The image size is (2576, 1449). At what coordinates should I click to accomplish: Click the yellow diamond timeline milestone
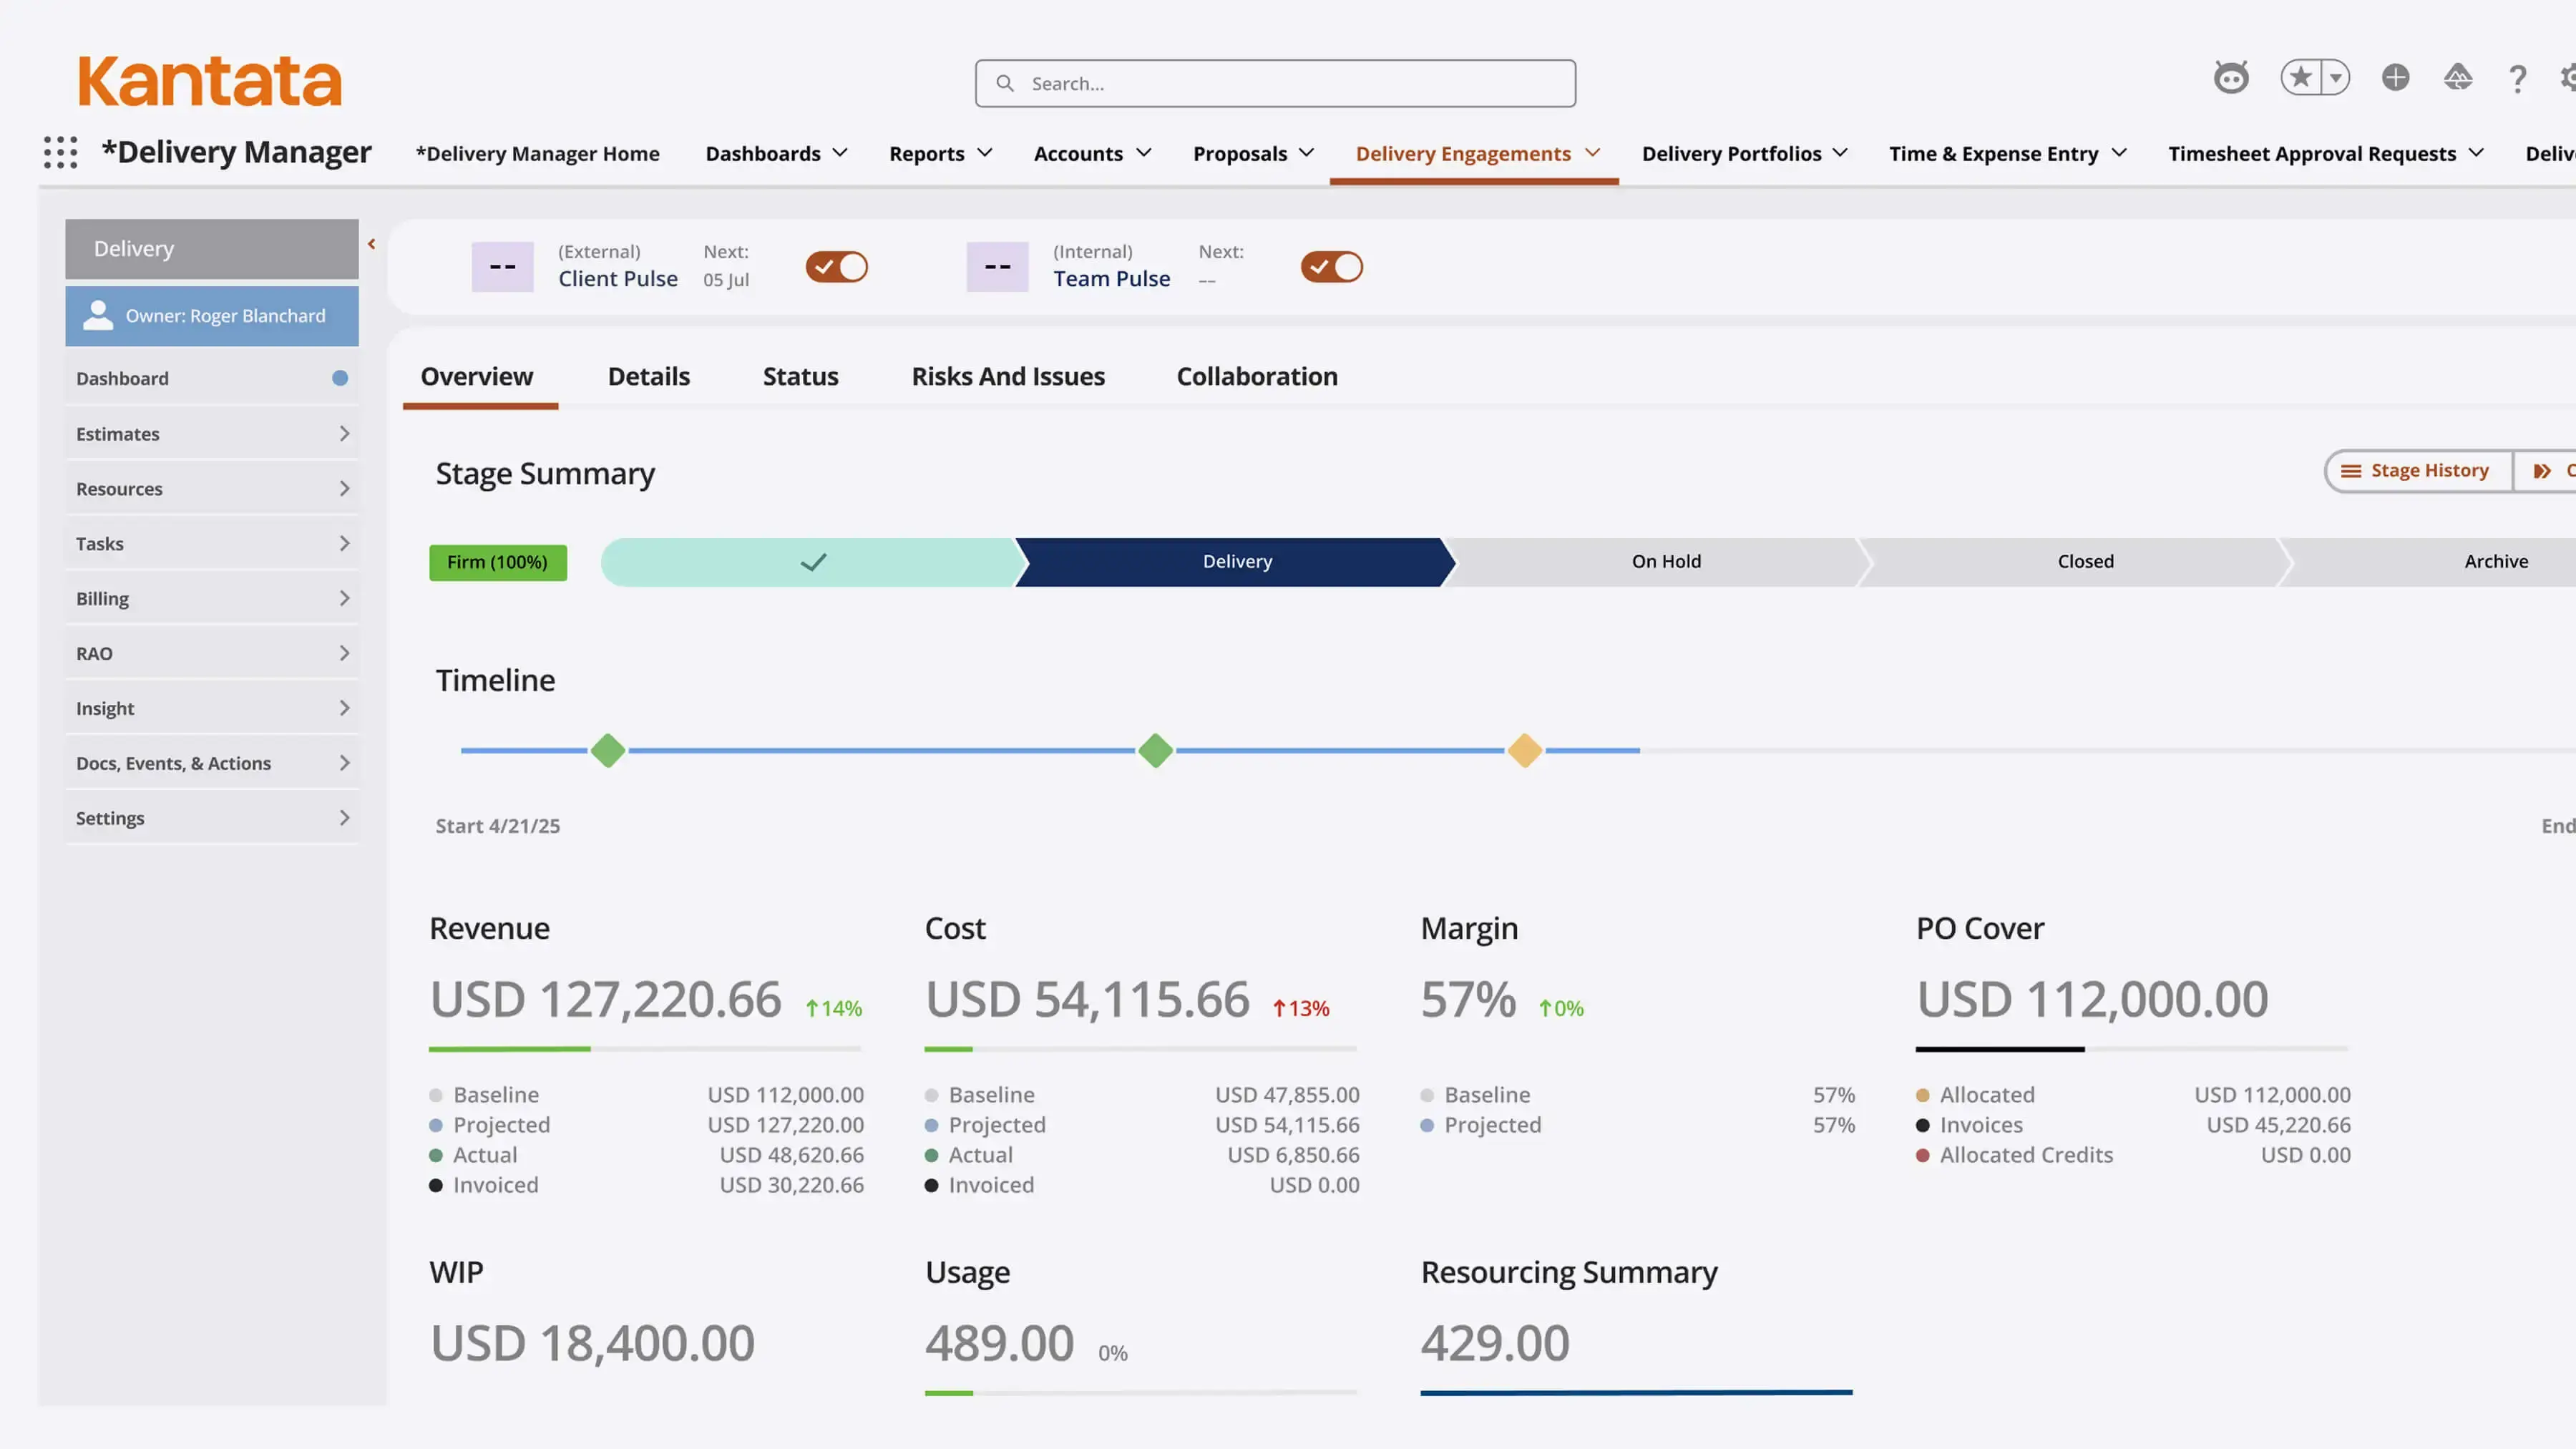(x=1524, y=750)
